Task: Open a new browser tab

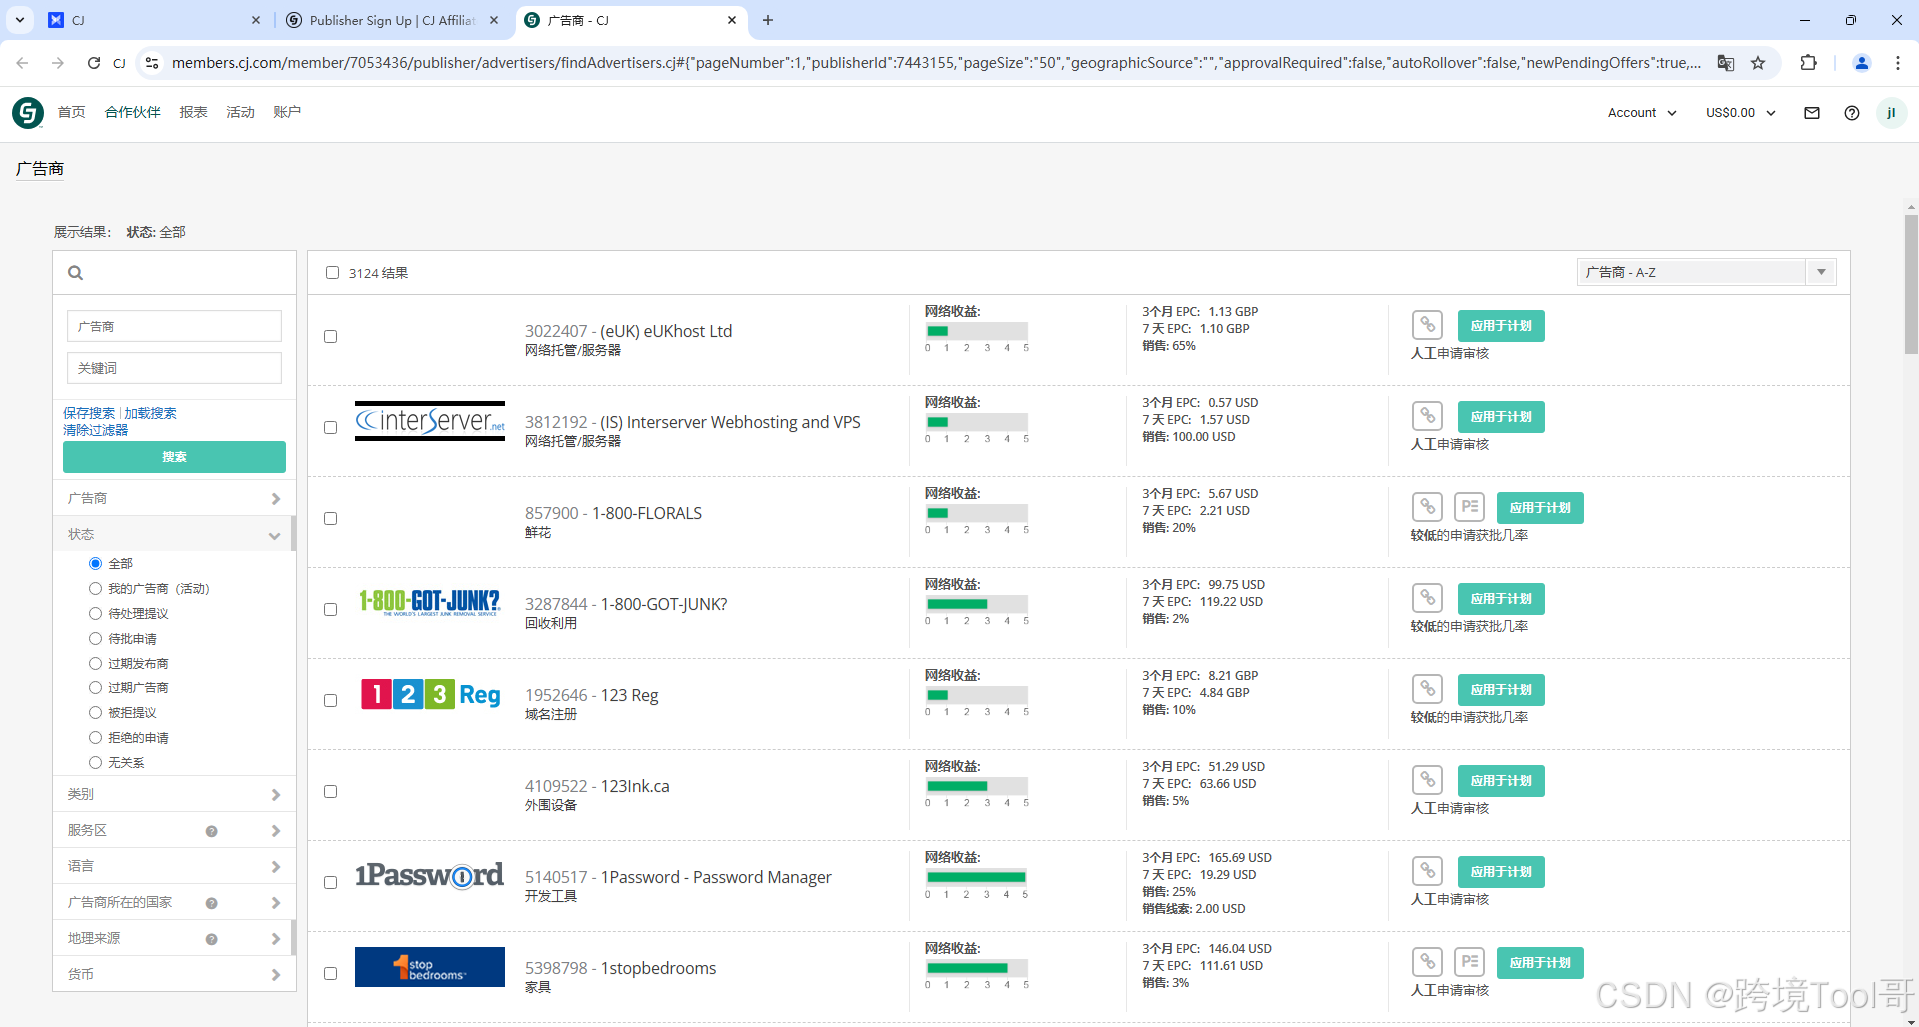Action: tap(768, 20)
